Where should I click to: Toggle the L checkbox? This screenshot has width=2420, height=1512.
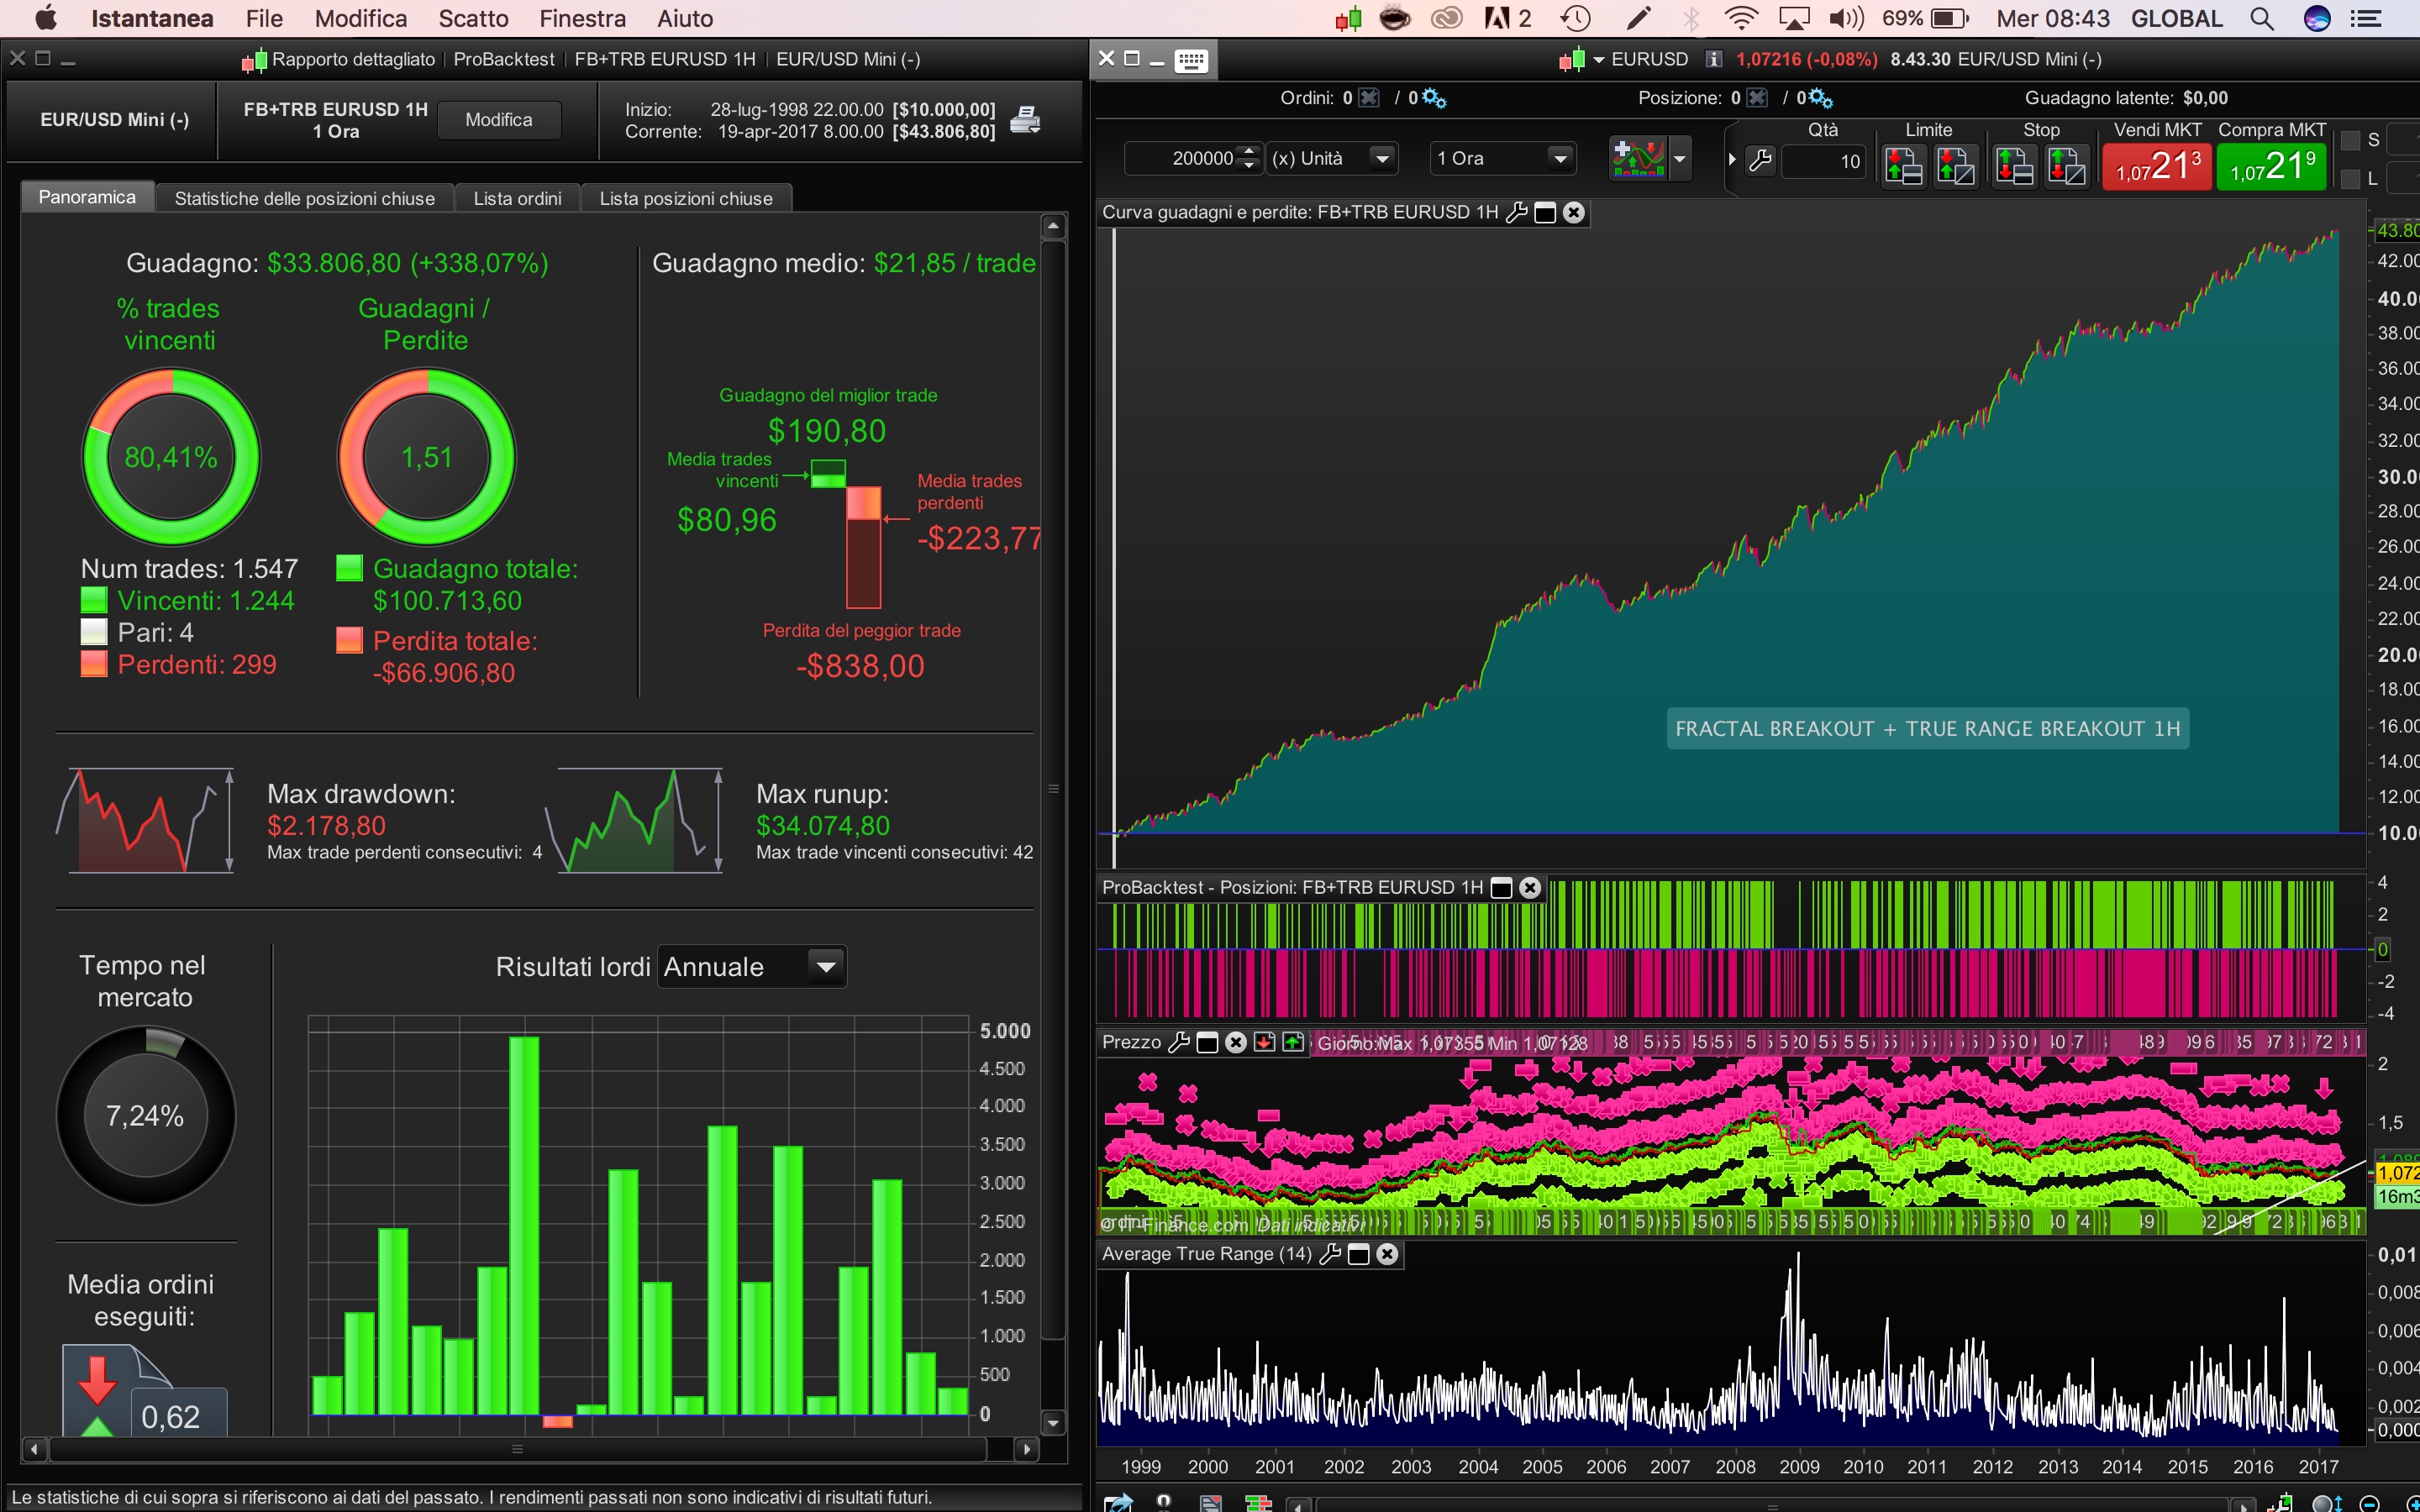[x=2351, y=179]
